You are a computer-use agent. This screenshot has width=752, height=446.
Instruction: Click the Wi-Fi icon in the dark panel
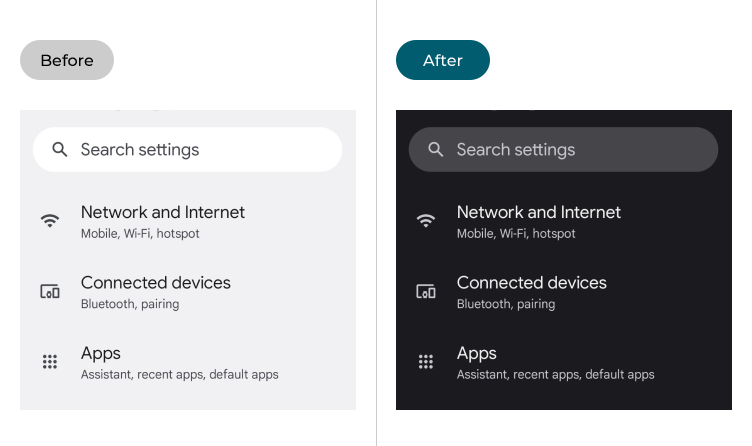pos(426,221)
